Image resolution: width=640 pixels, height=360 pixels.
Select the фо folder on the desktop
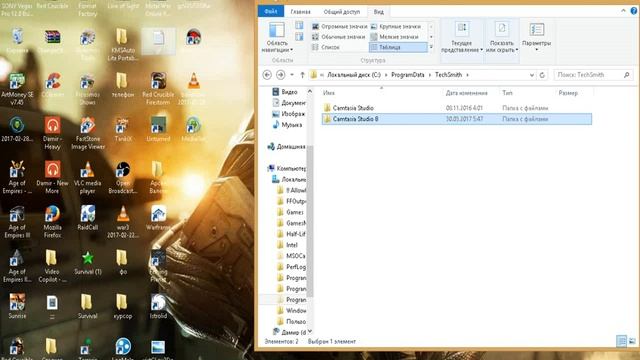[x=122, y=262]
